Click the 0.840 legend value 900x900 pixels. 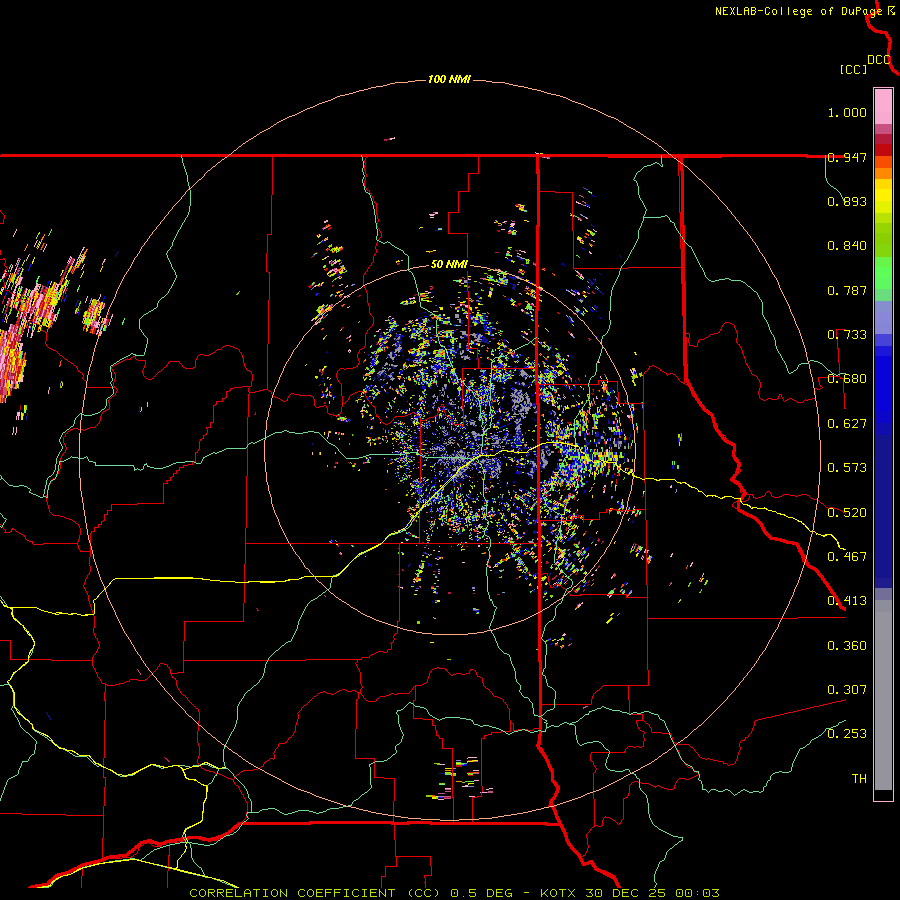tap(847, 246)
